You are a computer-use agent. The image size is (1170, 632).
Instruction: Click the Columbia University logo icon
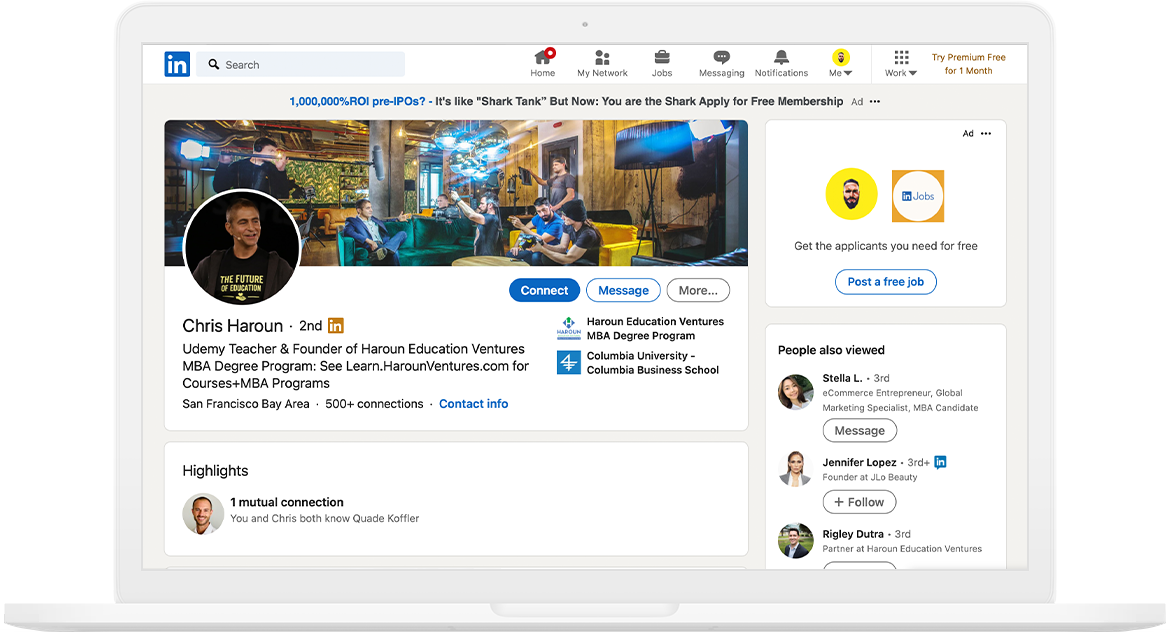tap(568, 363)
